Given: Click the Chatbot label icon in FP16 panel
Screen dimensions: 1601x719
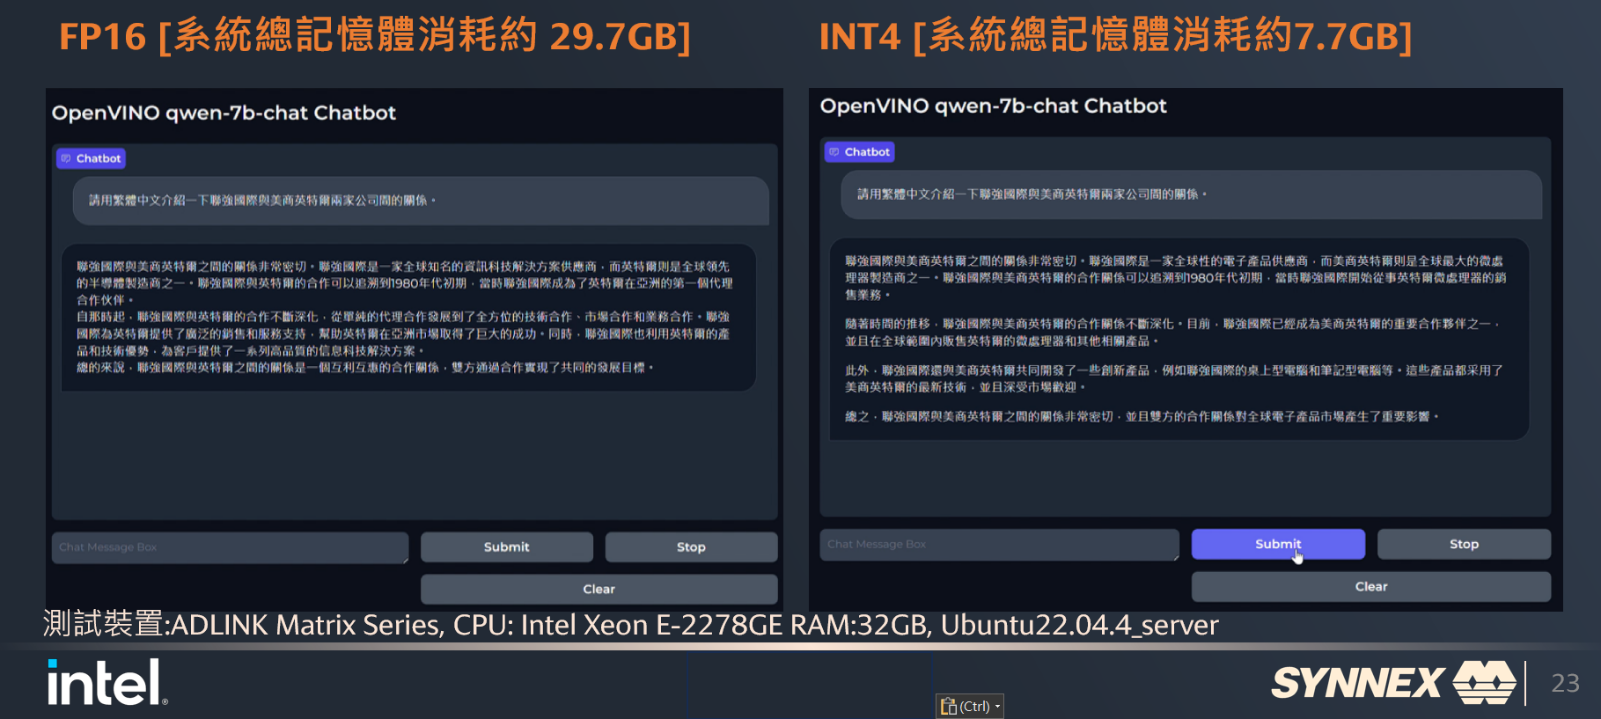Looking at the screenshot, I should pos(66,158).
